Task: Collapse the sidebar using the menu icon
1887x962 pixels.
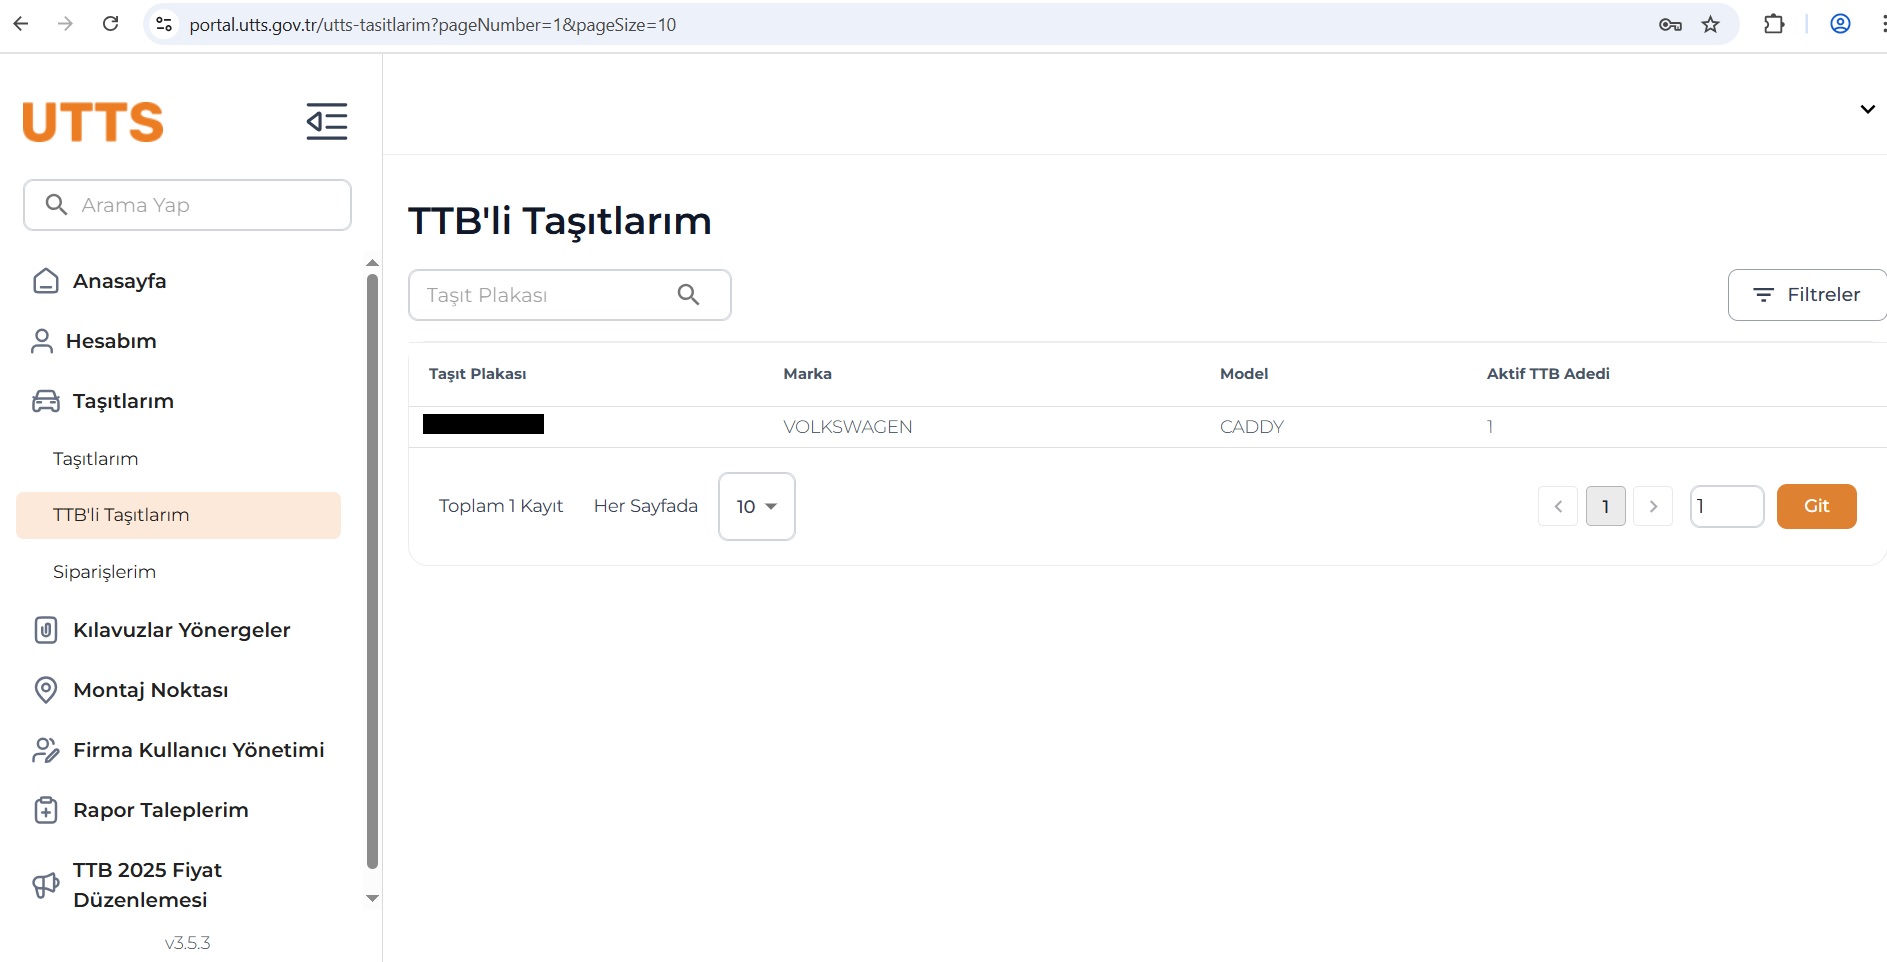Action: click(326, 122)
